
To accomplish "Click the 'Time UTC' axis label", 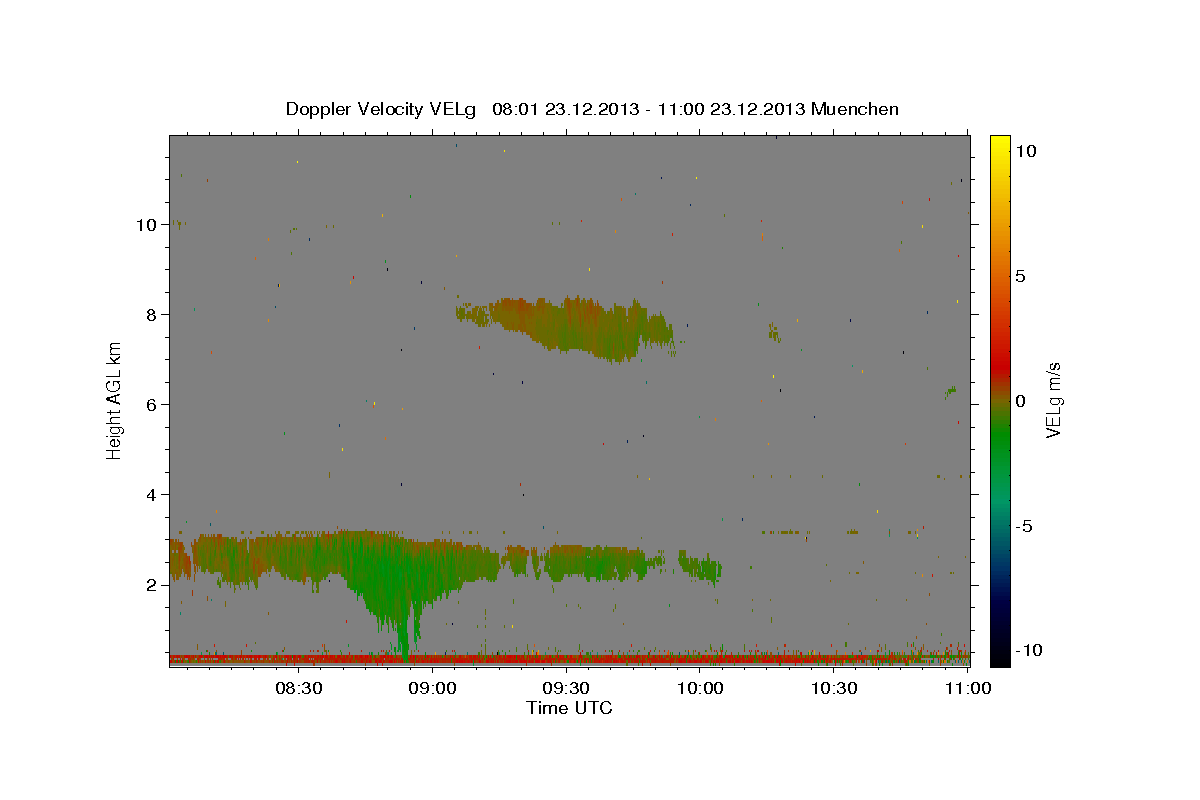I will [569, 708].
